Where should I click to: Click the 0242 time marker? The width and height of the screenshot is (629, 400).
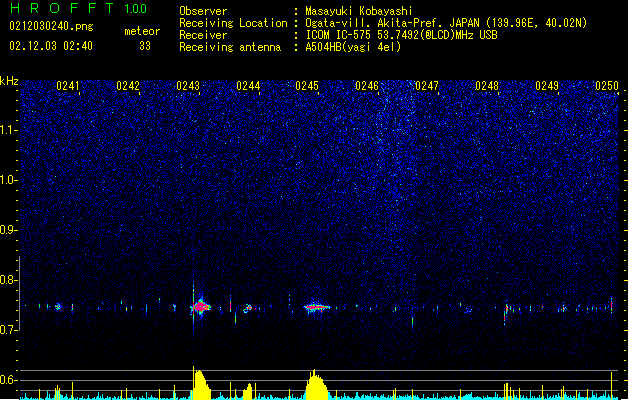(x=128, y=86)
